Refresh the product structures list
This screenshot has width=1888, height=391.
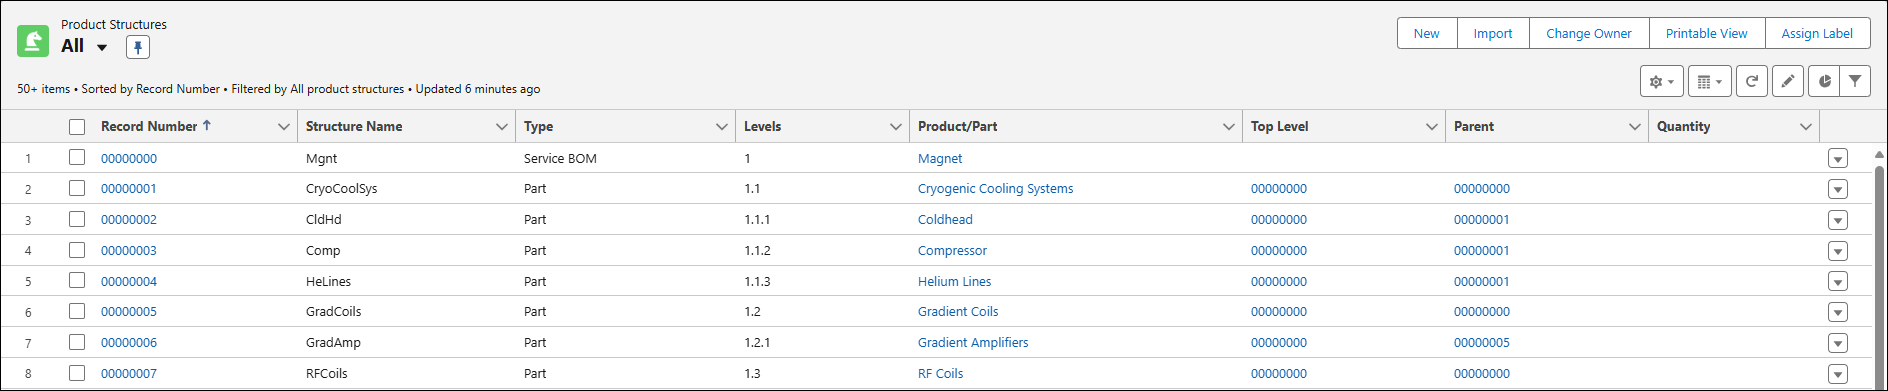point(1752,82)
